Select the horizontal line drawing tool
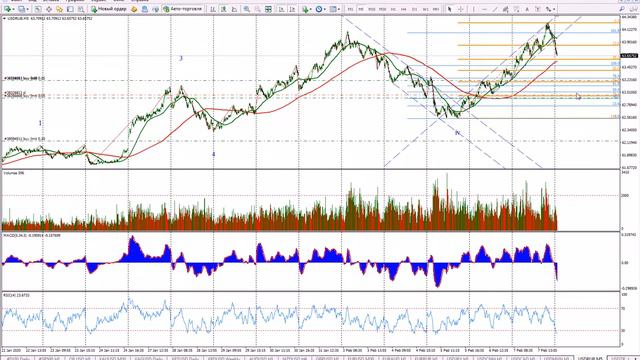This screenshot has width=640, height=360. pyautogui.click(x=484, y=9)
